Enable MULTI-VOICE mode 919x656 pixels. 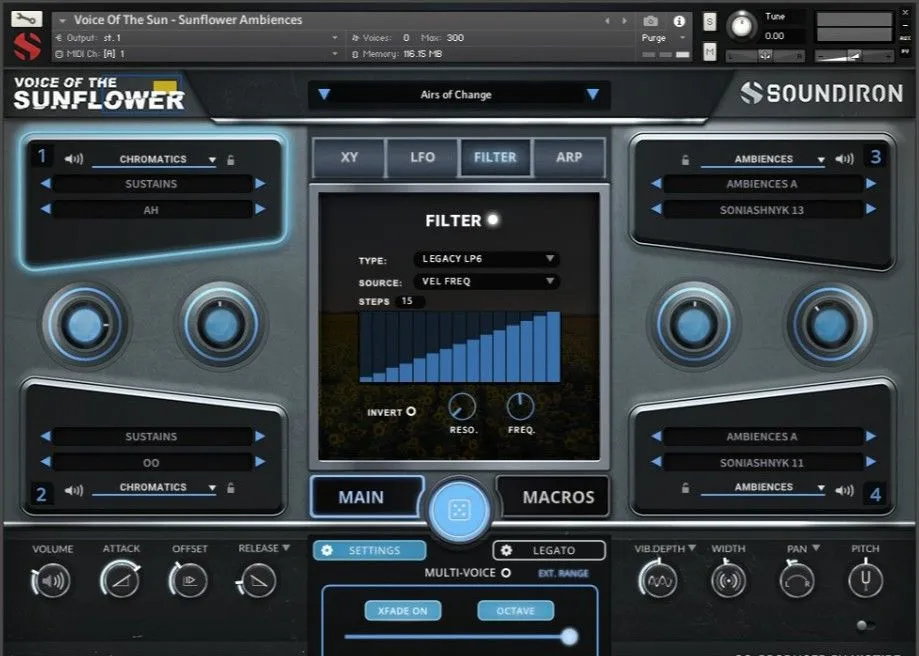[x=506, y=572]
